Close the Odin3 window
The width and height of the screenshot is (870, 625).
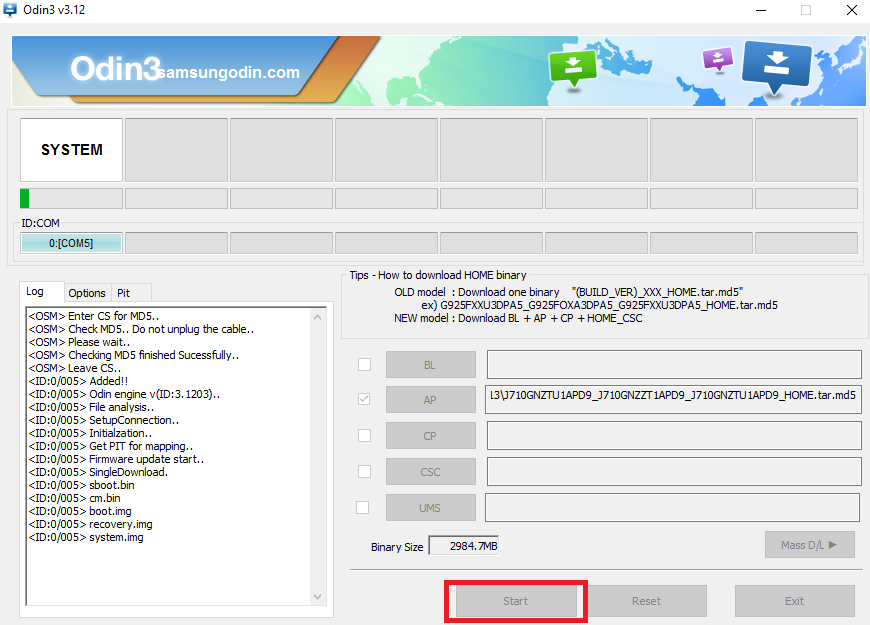pos(852,10)
